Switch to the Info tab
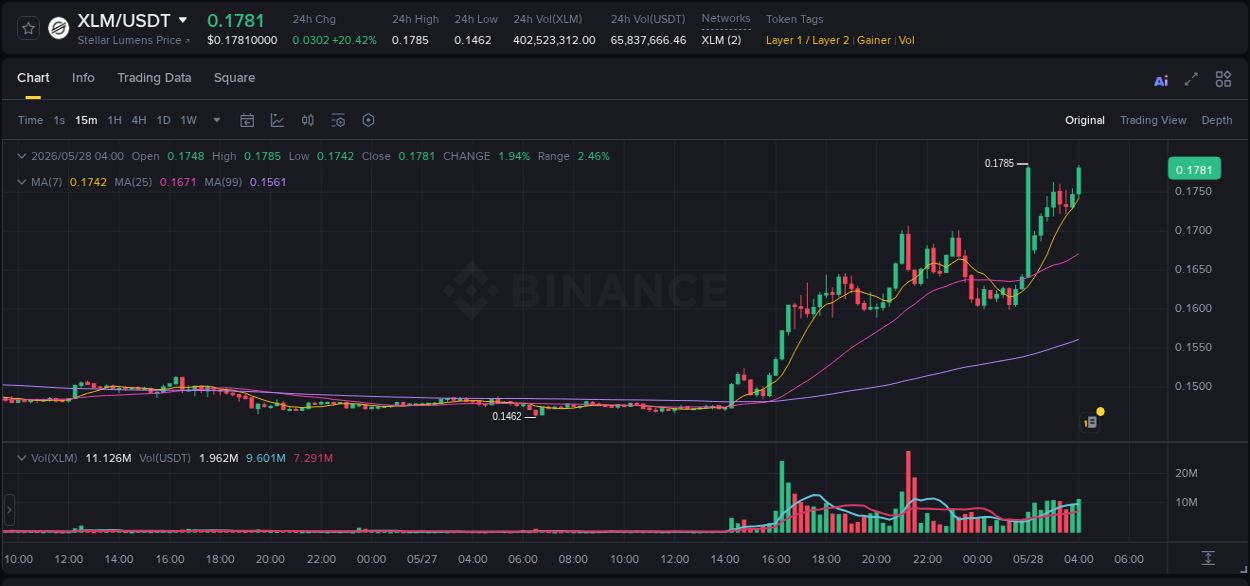This screenshot has height=586, width=1250. [83, 78]
